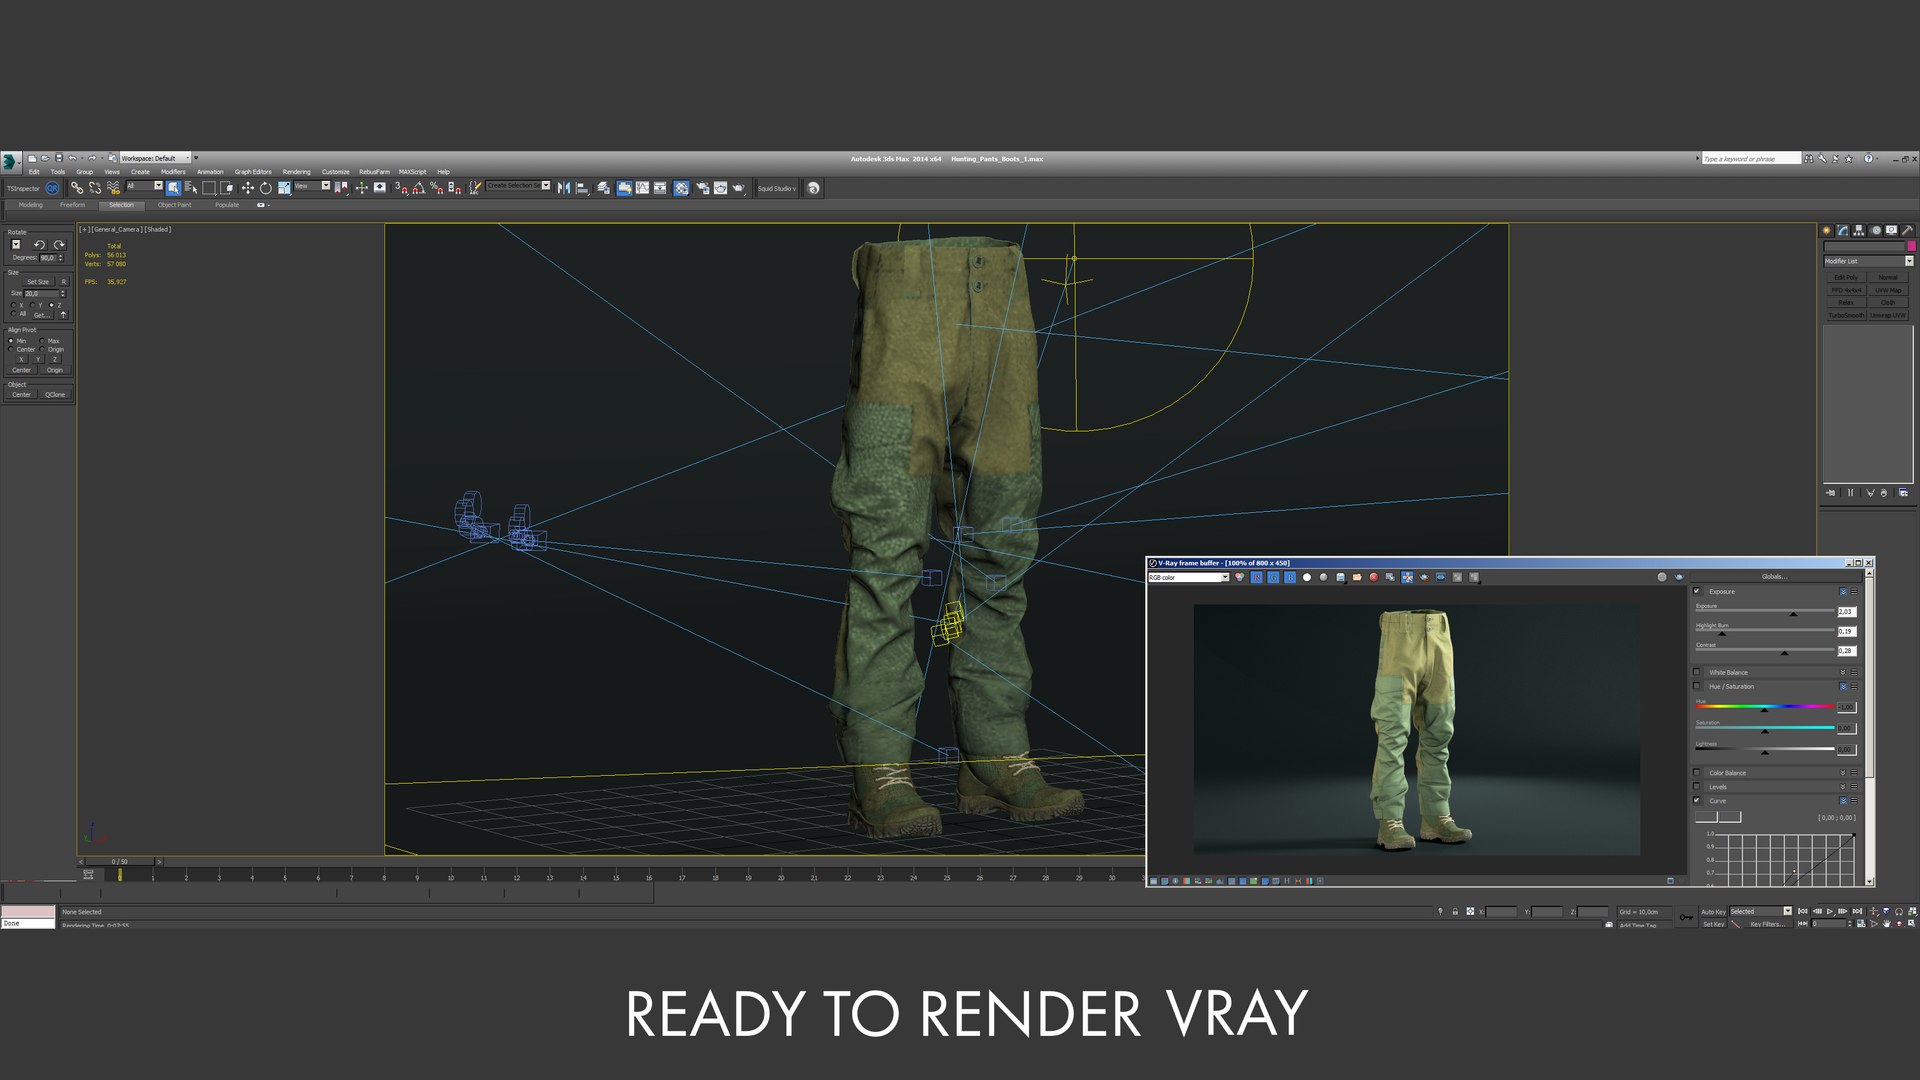The image size is (1920, 1080).
Task: Expand the Levels rollout arrows
Action: pyautogui.click(x=1843, y=786)
